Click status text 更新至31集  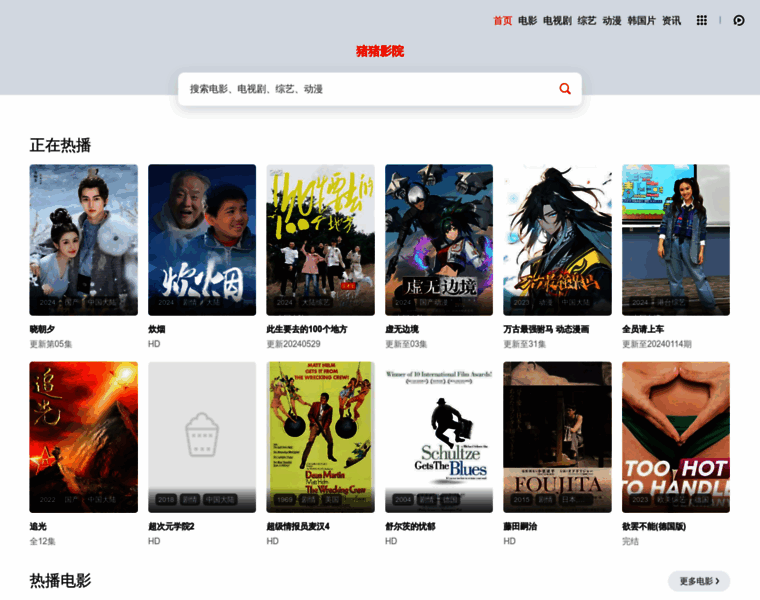coord(524,344)
